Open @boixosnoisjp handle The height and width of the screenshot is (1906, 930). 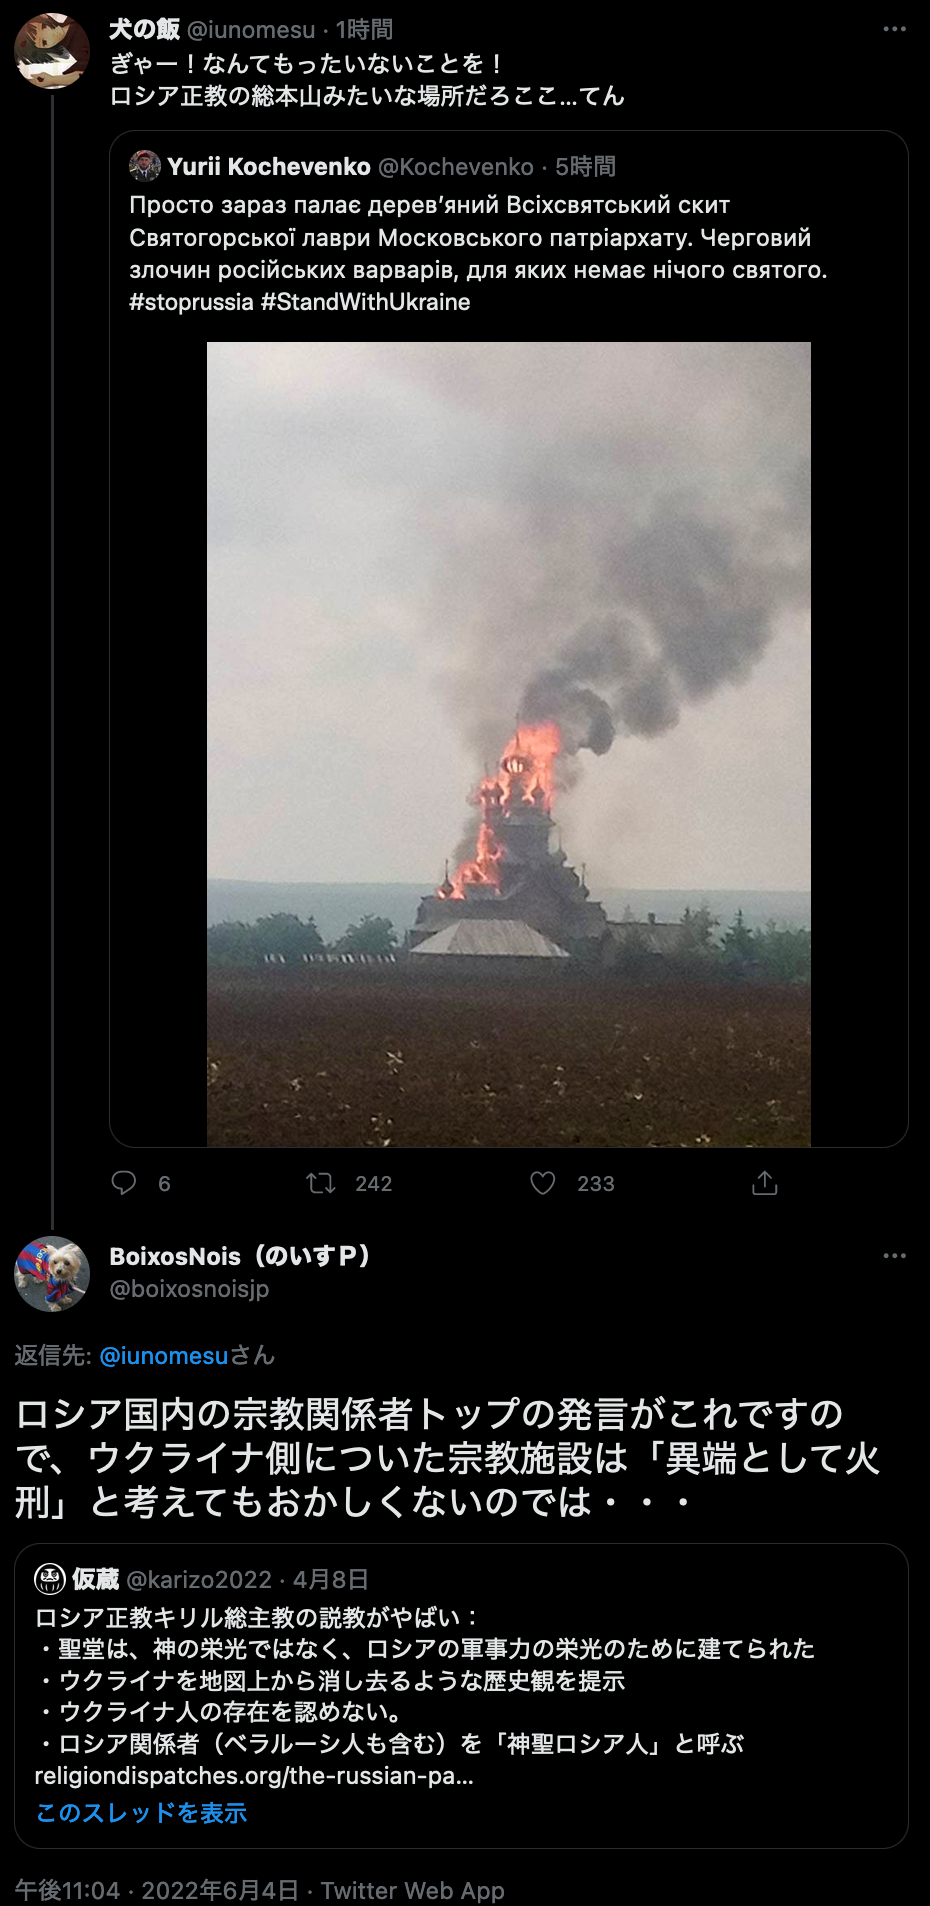pyautogui.click(x=189, y=1288)
